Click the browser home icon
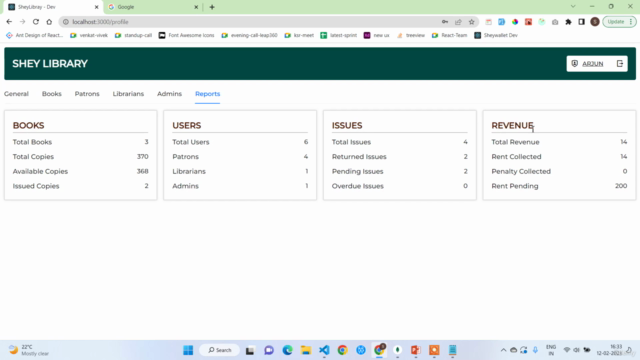Viewport: 640px width, 360px height. [x=49, y=22]
